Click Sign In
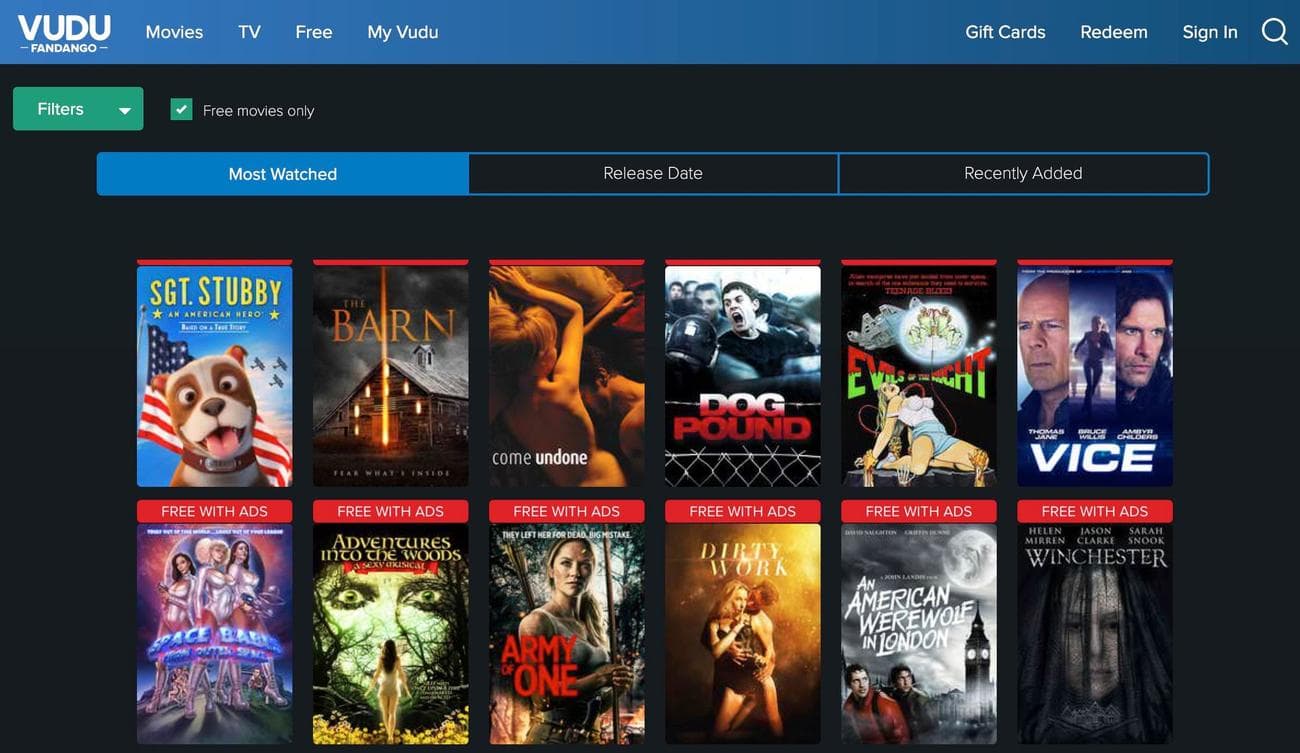This screenshot has height=753, width=1300. [1209, 32]
